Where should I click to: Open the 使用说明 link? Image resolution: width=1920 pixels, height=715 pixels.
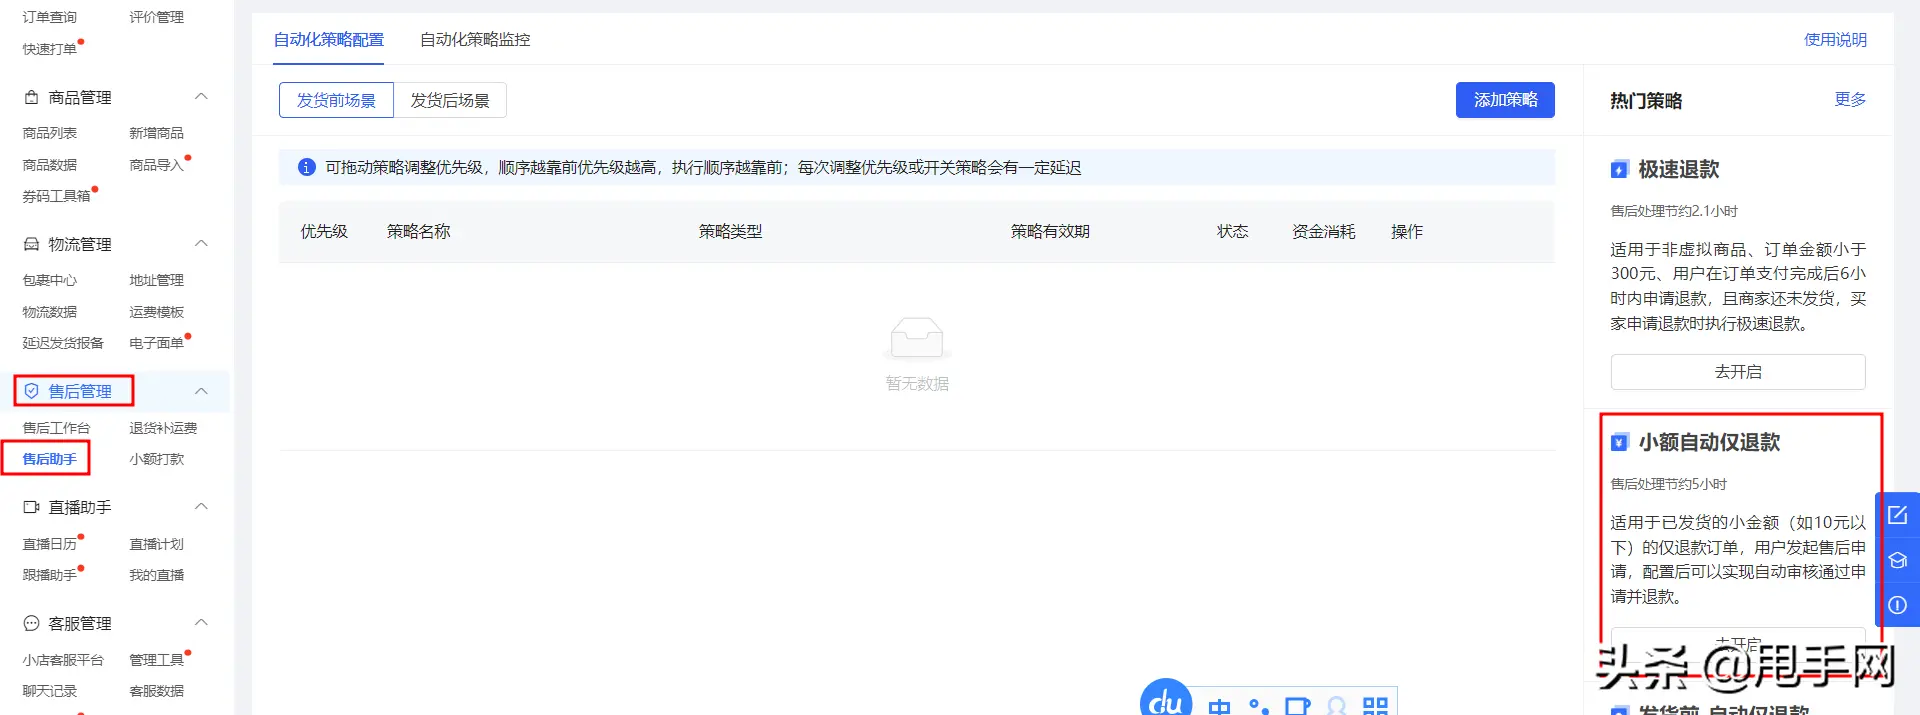coord(1834,40)
